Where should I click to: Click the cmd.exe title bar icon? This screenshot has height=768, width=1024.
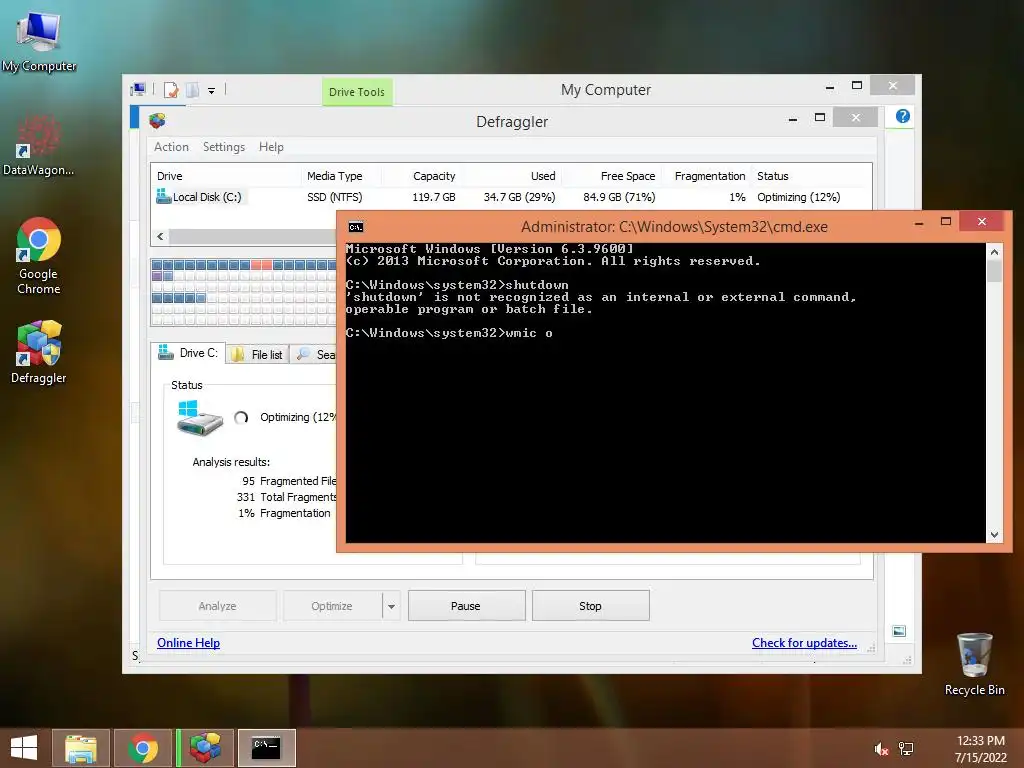pyautogui.click(x=356, y=227)
